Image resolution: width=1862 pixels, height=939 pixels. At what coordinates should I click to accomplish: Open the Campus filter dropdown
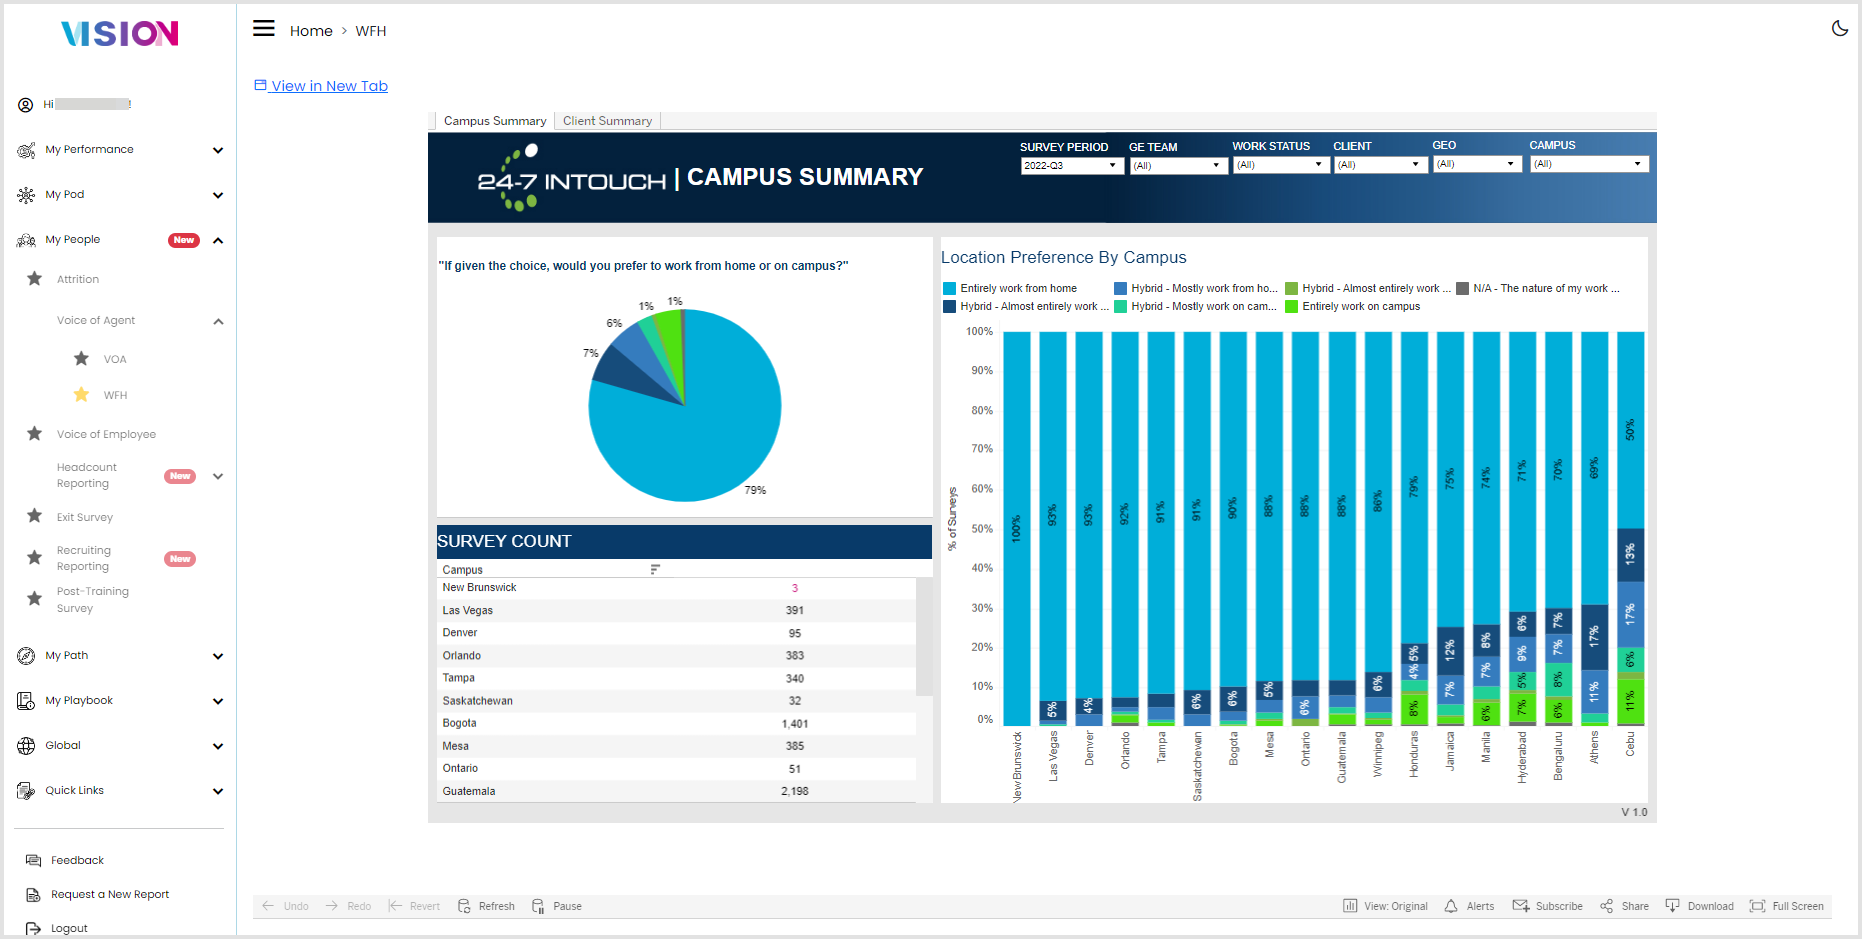pyautogui.click(x=1589, y=164)
